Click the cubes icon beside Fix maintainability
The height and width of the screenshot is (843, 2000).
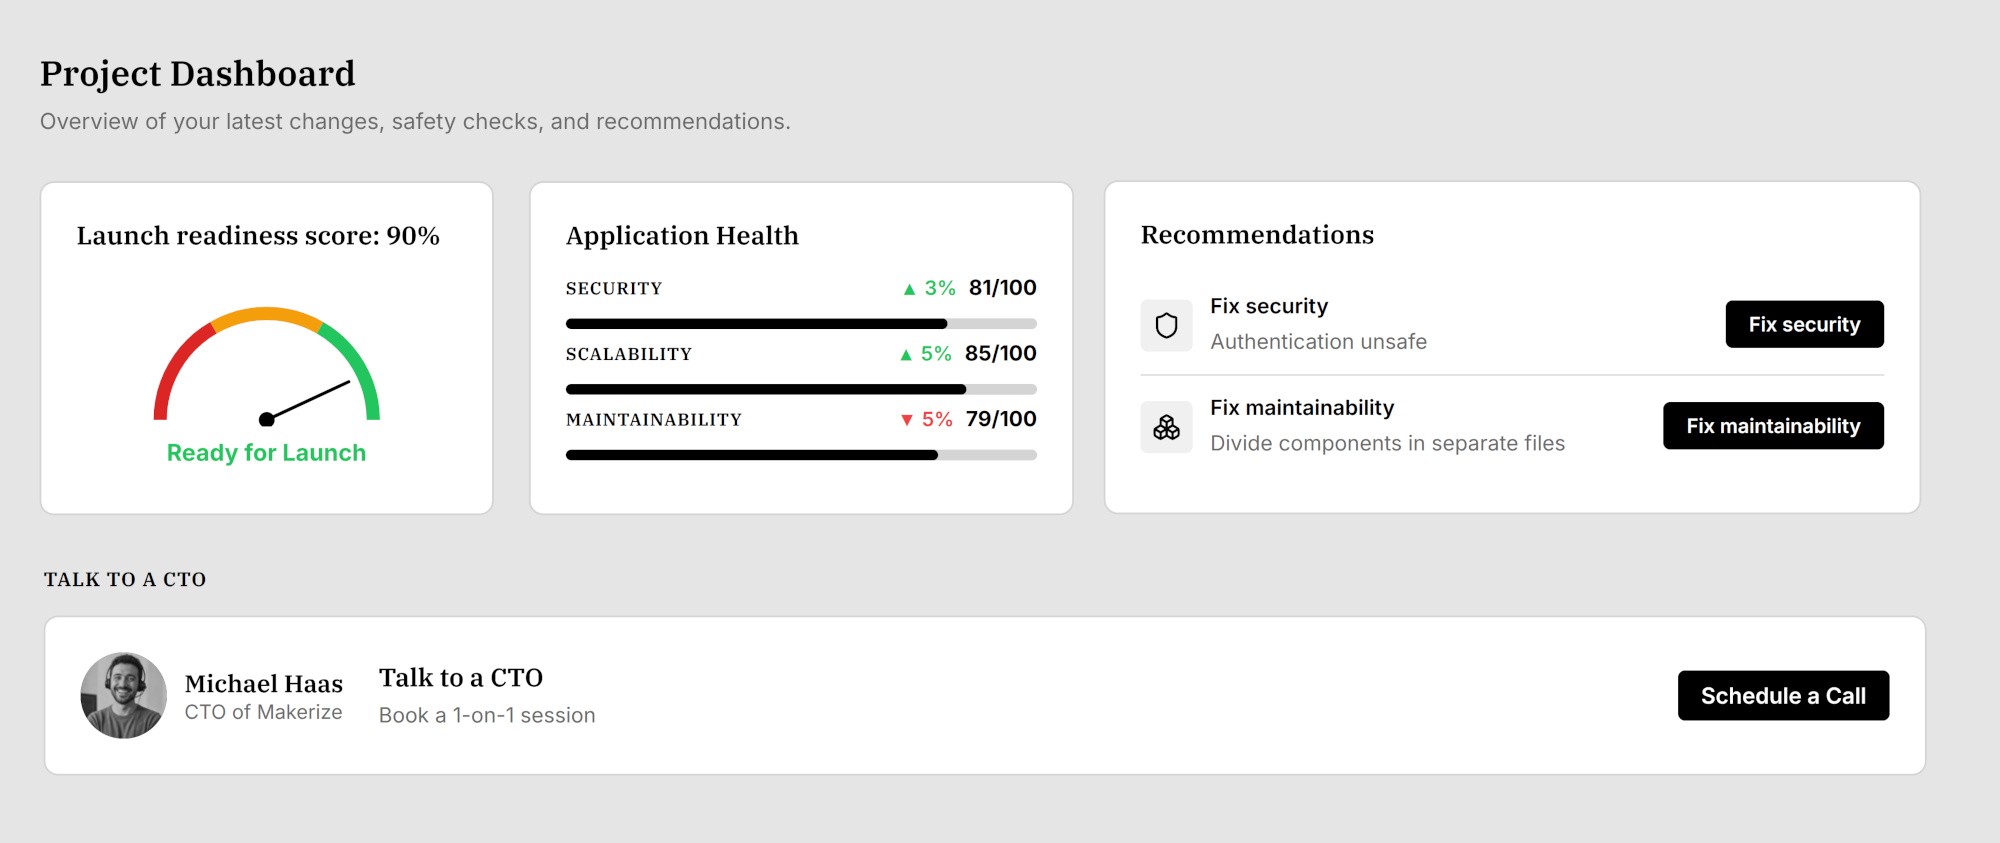click(x=1166, y=428)
